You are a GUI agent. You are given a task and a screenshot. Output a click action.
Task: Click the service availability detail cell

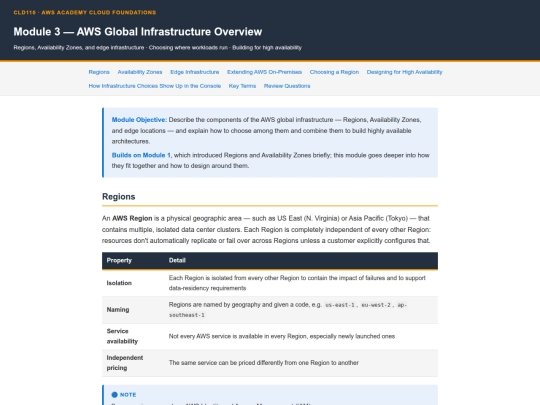282,336
